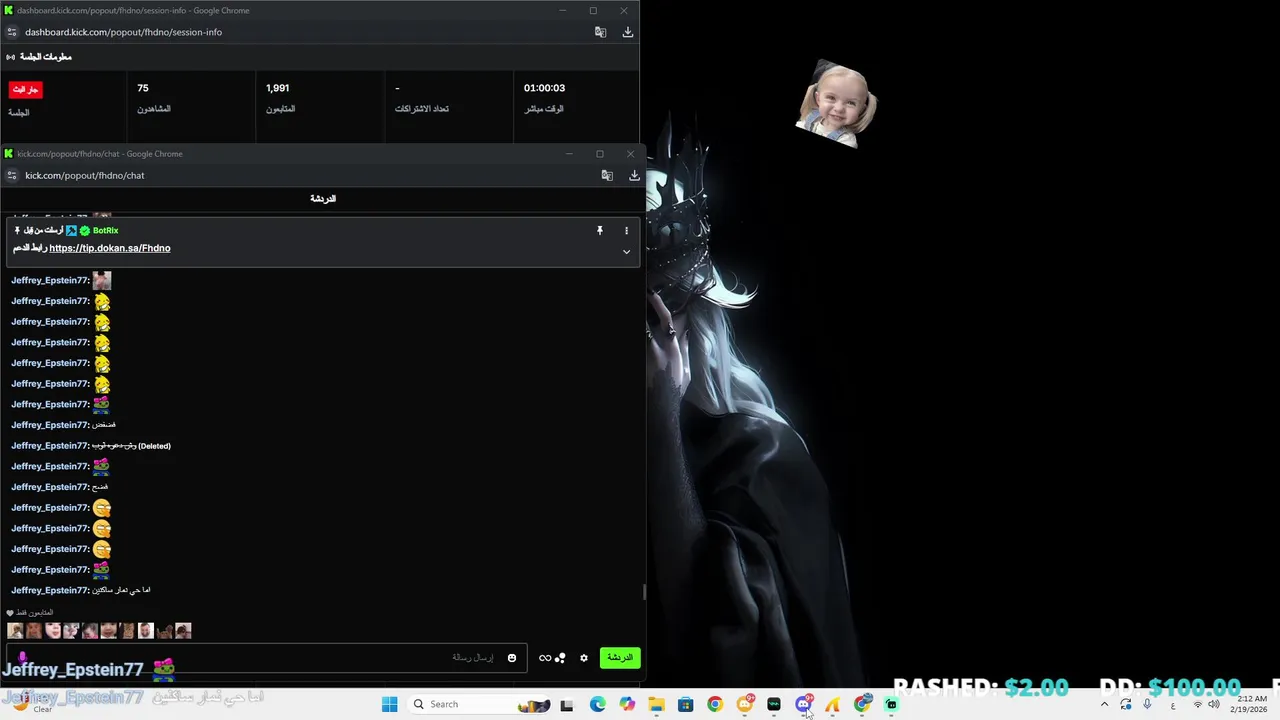This screenshot has width=1280, height=720.
Task: Open Microsoft Store from taskbar
Action: (x=685, y=704)
